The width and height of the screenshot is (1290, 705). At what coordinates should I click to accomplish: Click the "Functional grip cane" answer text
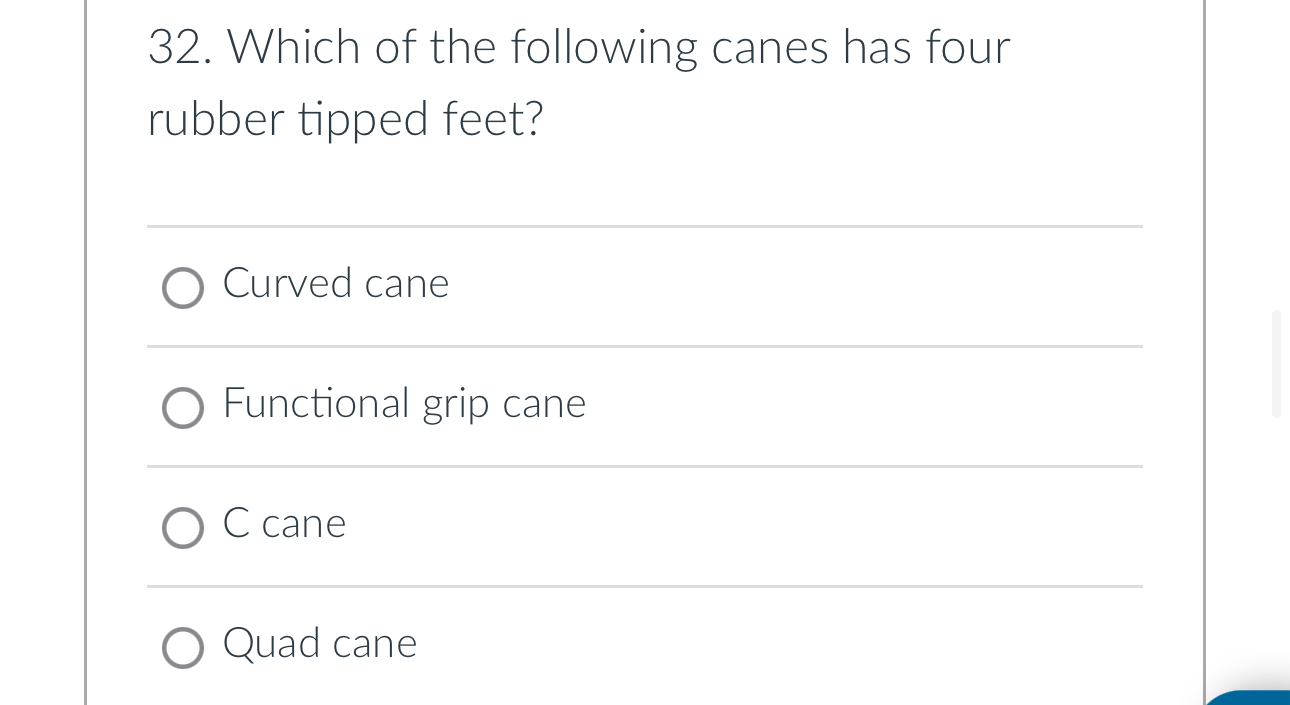pyautogui.click(x=404, y=405)
